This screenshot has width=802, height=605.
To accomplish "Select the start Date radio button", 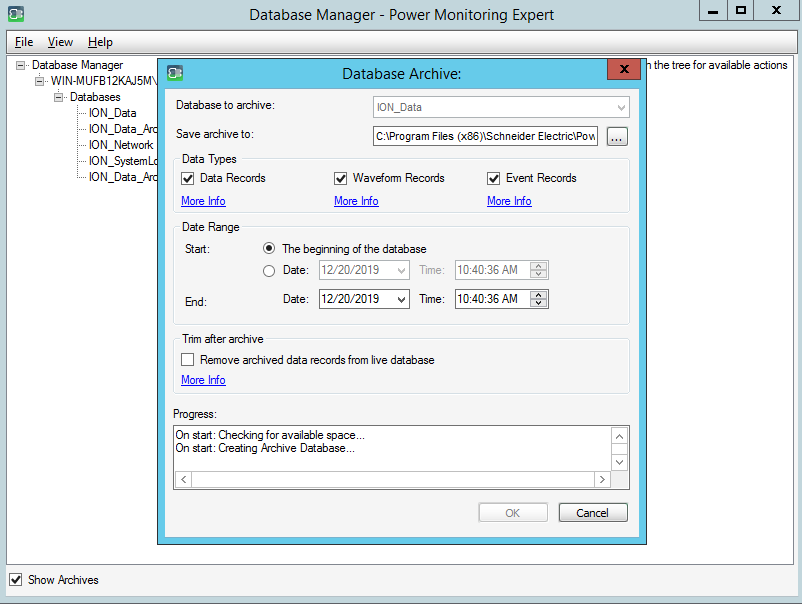I will (x=269, y=271).
